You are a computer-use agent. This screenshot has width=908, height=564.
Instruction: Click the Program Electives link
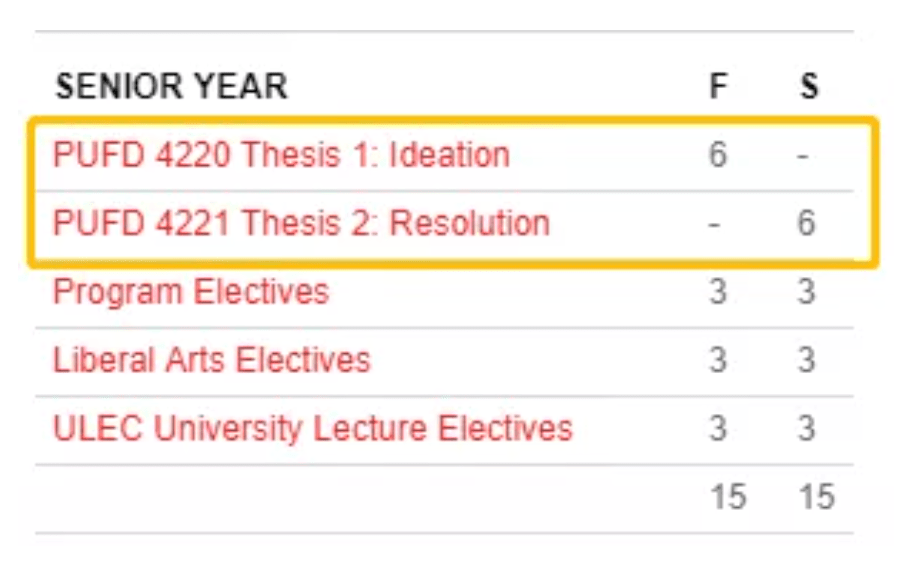[x=191, y=292]
